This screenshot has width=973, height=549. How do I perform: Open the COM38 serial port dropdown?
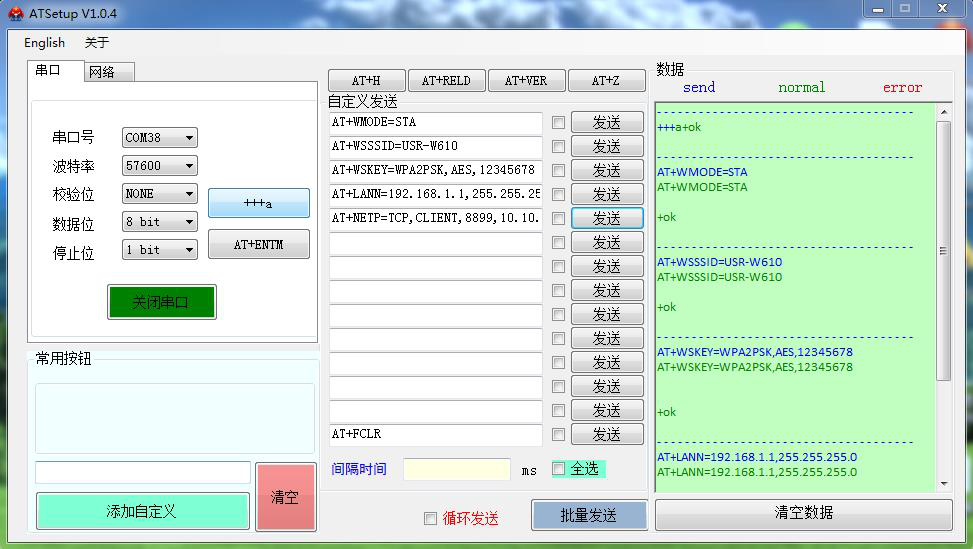[x=159, y=138]
